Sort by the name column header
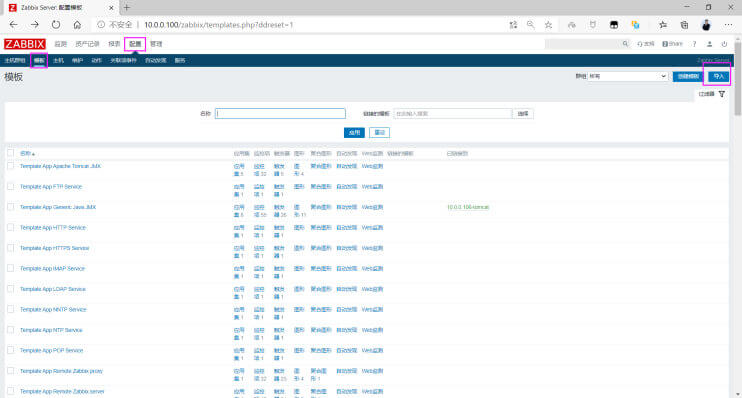742x398 pixels. (27, 153)
